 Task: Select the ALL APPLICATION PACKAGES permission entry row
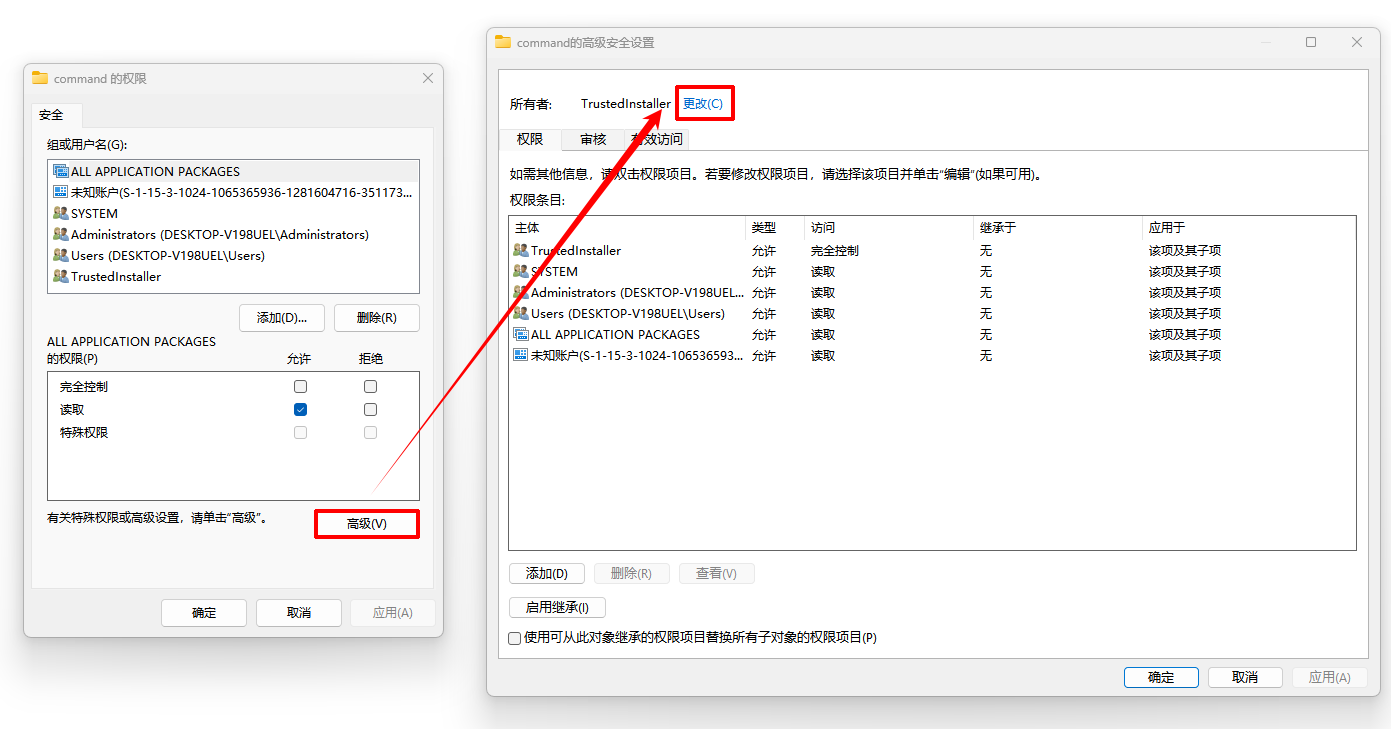(x=932, y=335)
